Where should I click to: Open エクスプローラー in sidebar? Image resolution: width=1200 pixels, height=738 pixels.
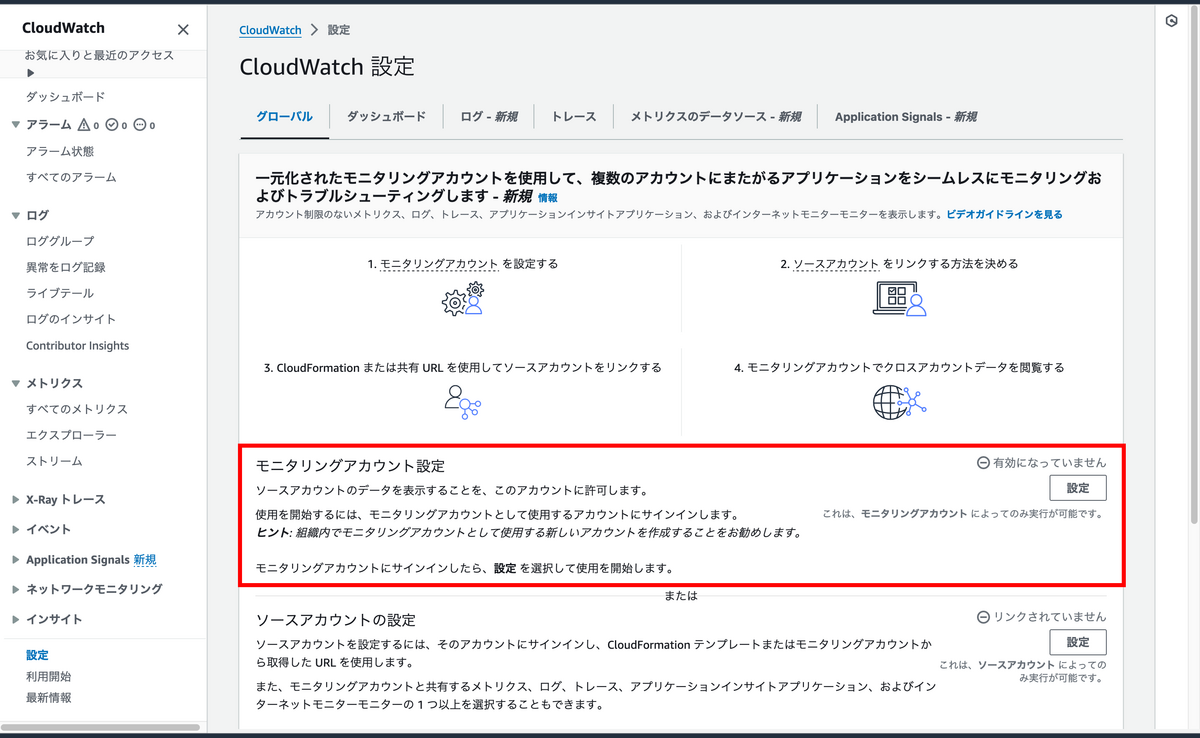coord(71,435)
